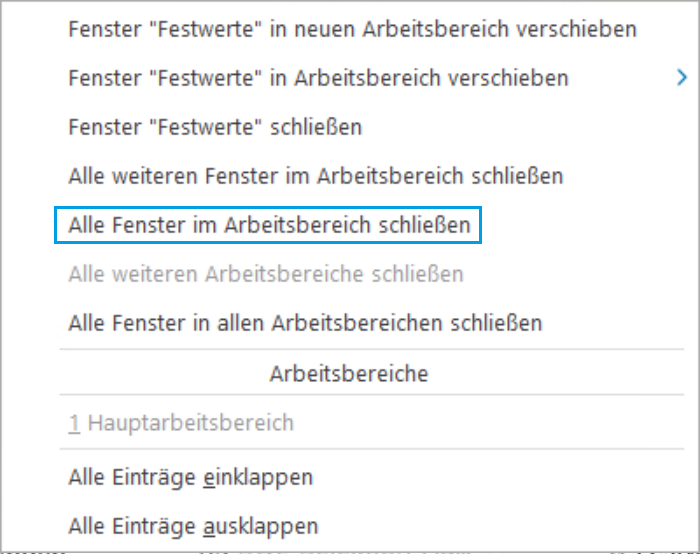Click greyed 'Alle weiteren Arbeitsbereiche schließen'
Viewport: 700px width, 554px height.
[x=266, y=274]
